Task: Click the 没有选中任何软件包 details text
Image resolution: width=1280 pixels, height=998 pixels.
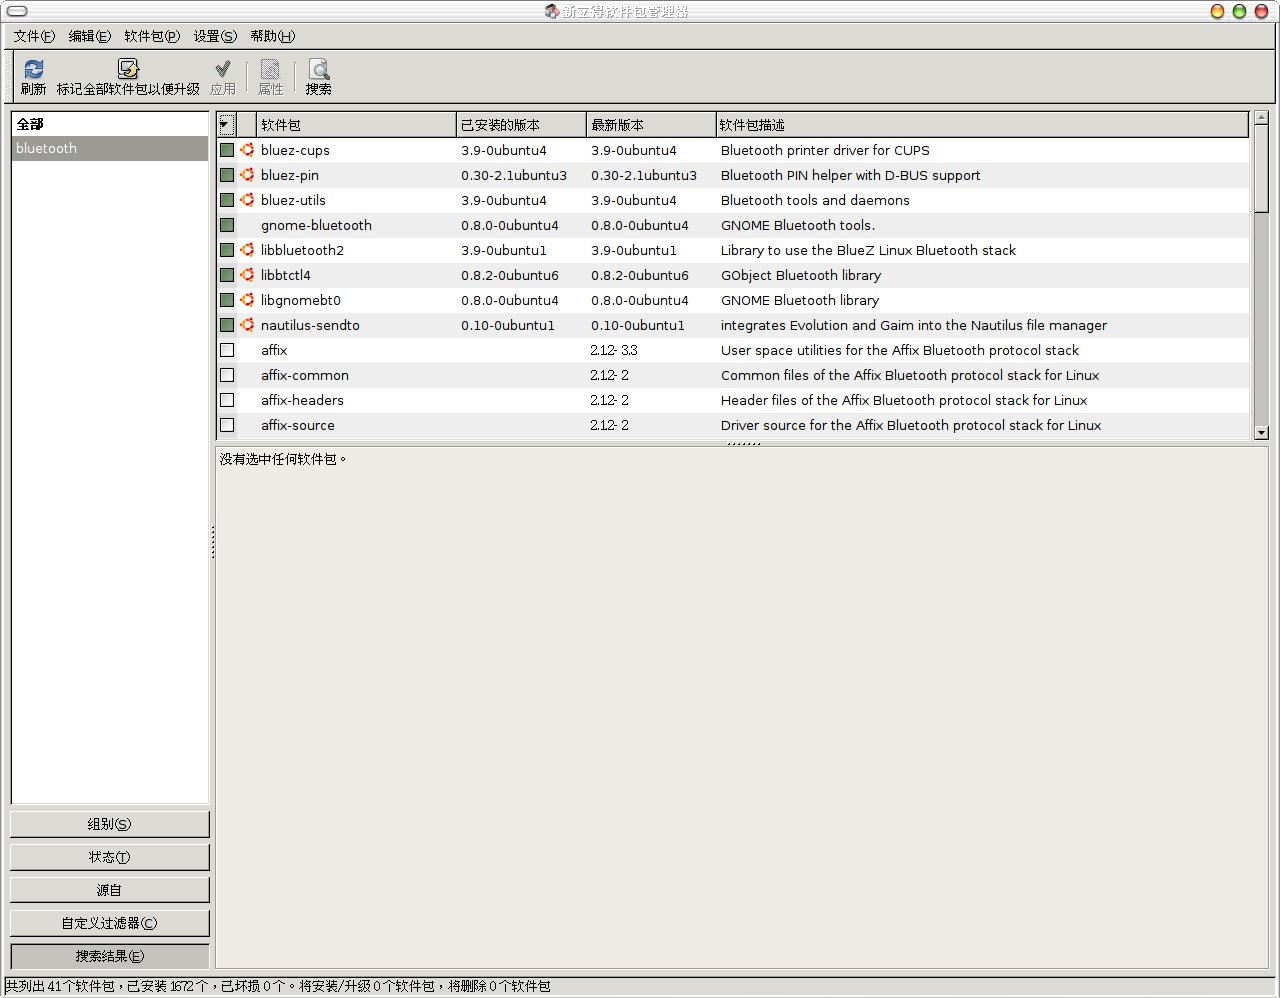Action: (x=283, y=459)
